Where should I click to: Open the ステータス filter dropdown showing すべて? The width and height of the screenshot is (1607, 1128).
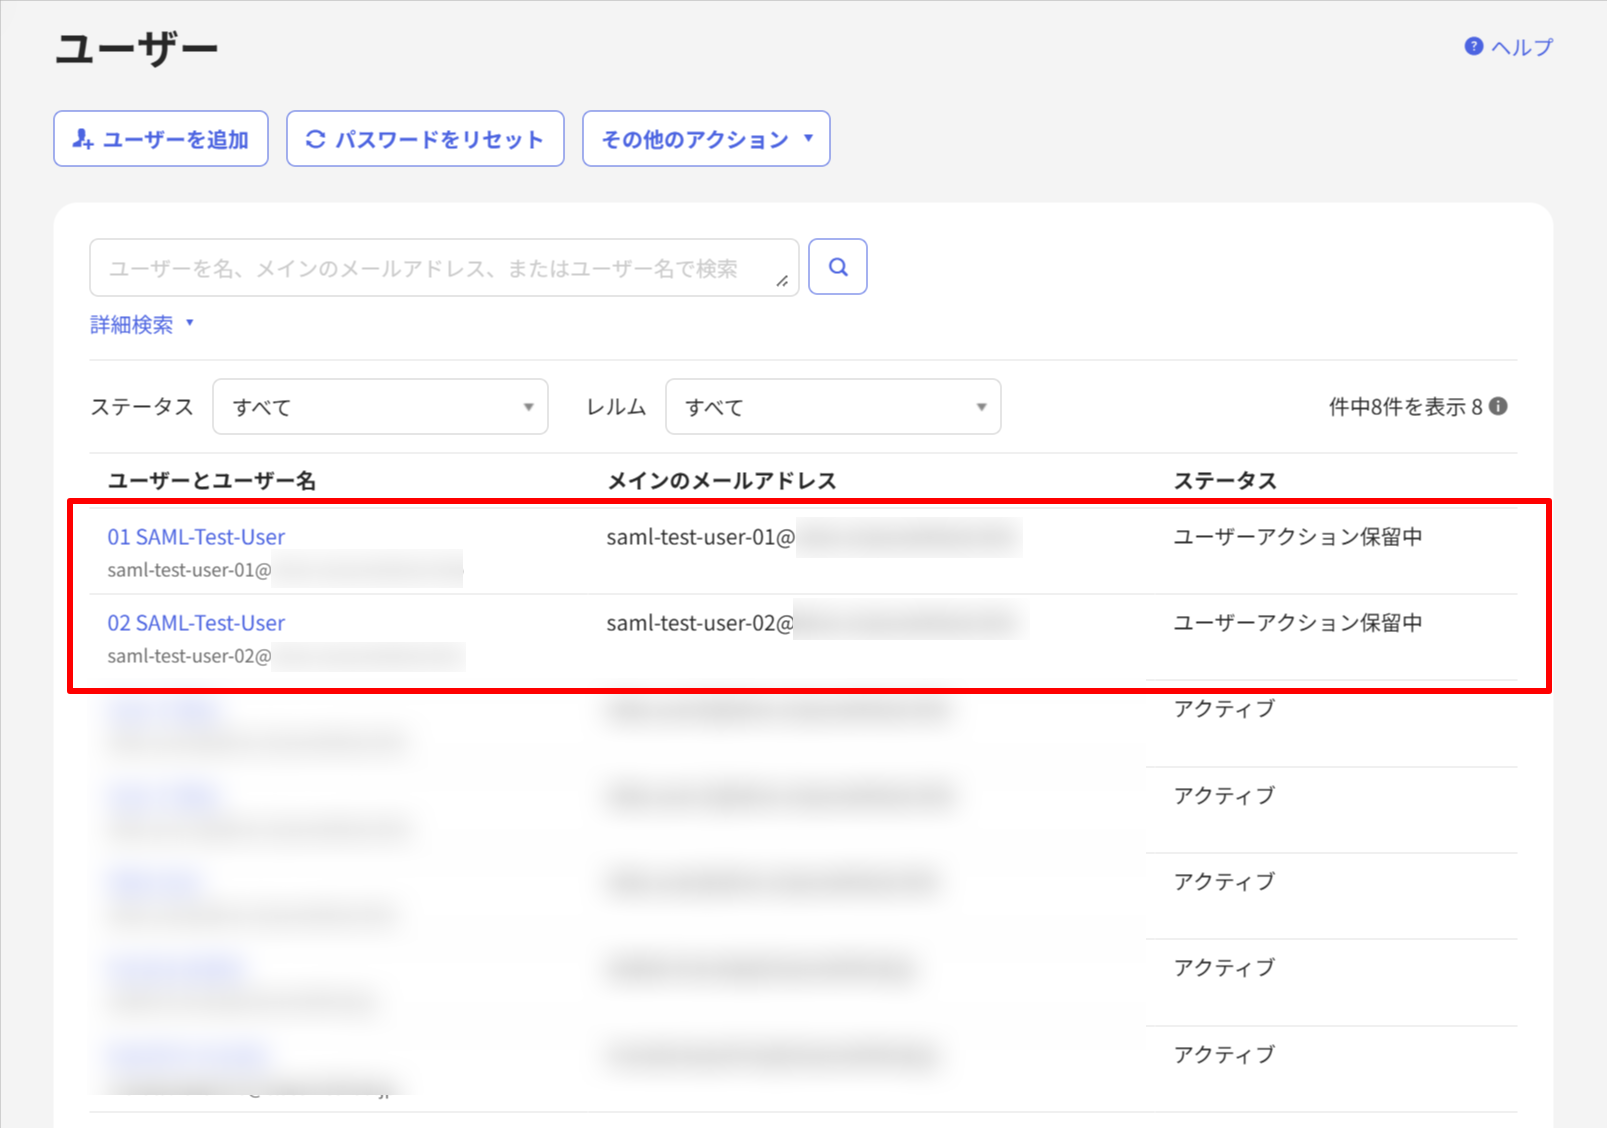380,406
